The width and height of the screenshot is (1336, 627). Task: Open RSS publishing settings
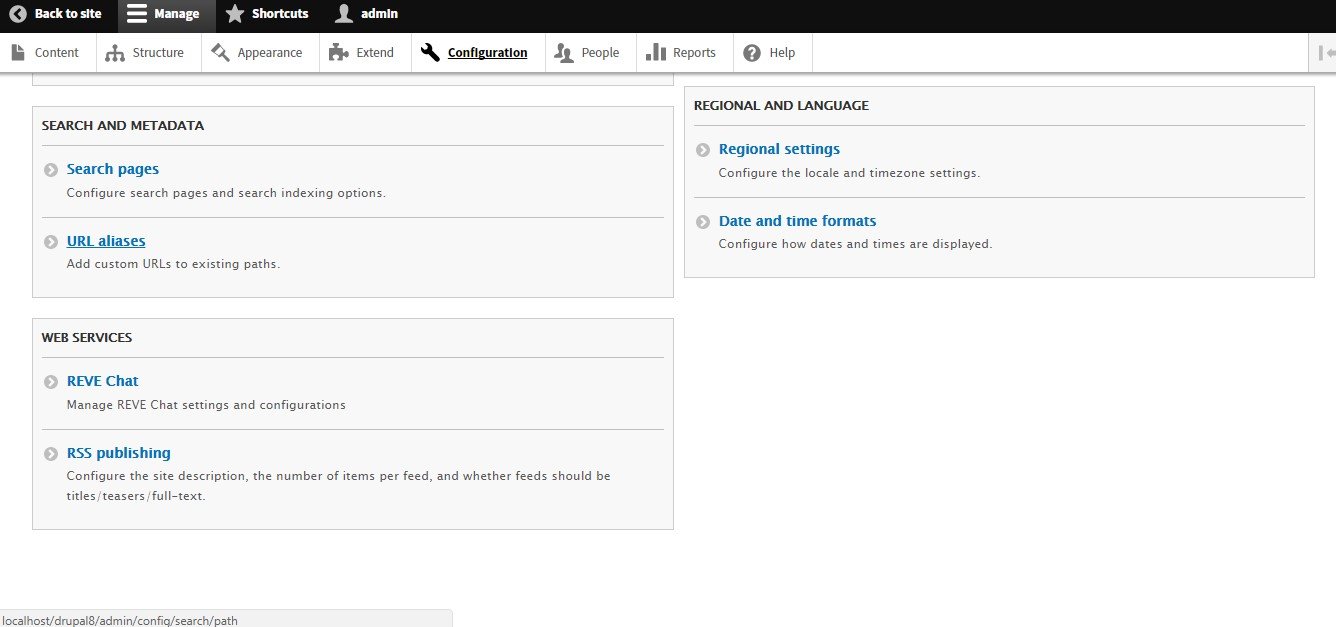(118, 453)
